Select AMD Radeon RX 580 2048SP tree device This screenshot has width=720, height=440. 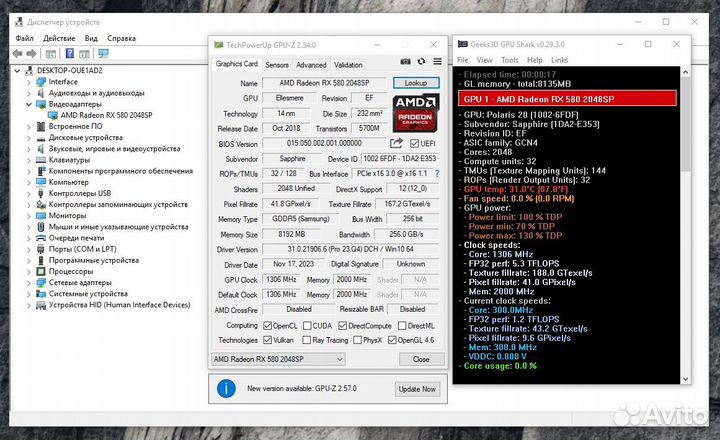click(x=107, y=115)
